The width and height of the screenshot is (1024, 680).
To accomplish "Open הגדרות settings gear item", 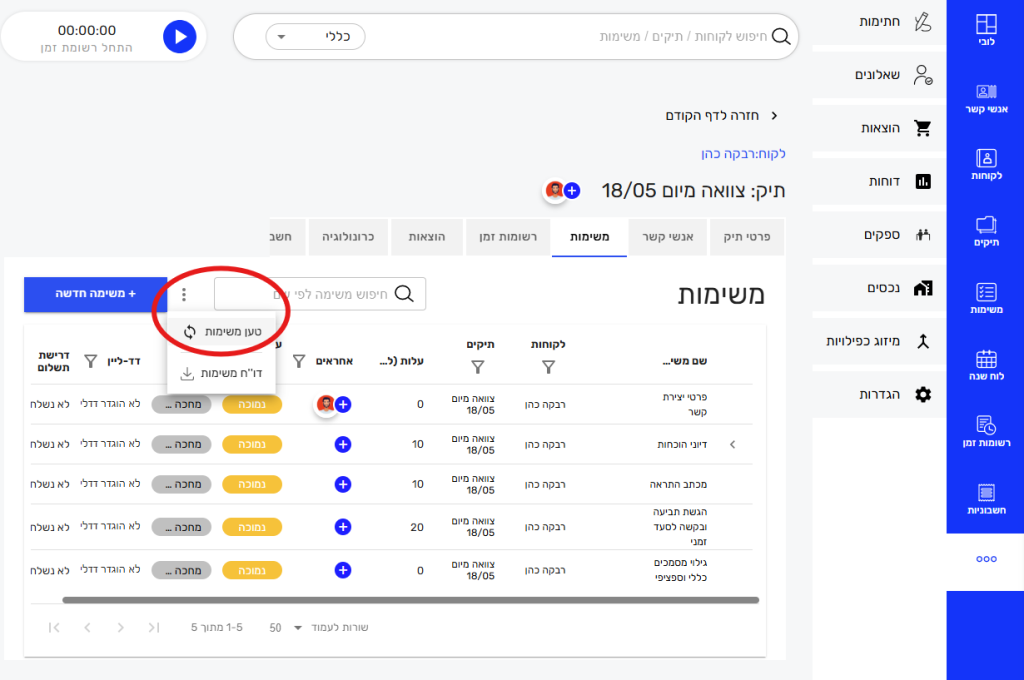I will click(895, 395).
